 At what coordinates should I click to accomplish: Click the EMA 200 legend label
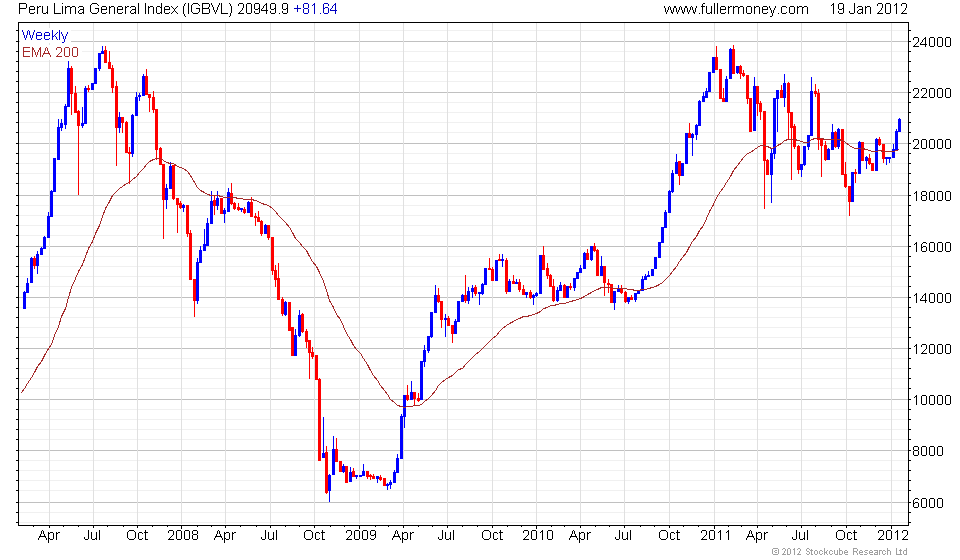(50, 53)
